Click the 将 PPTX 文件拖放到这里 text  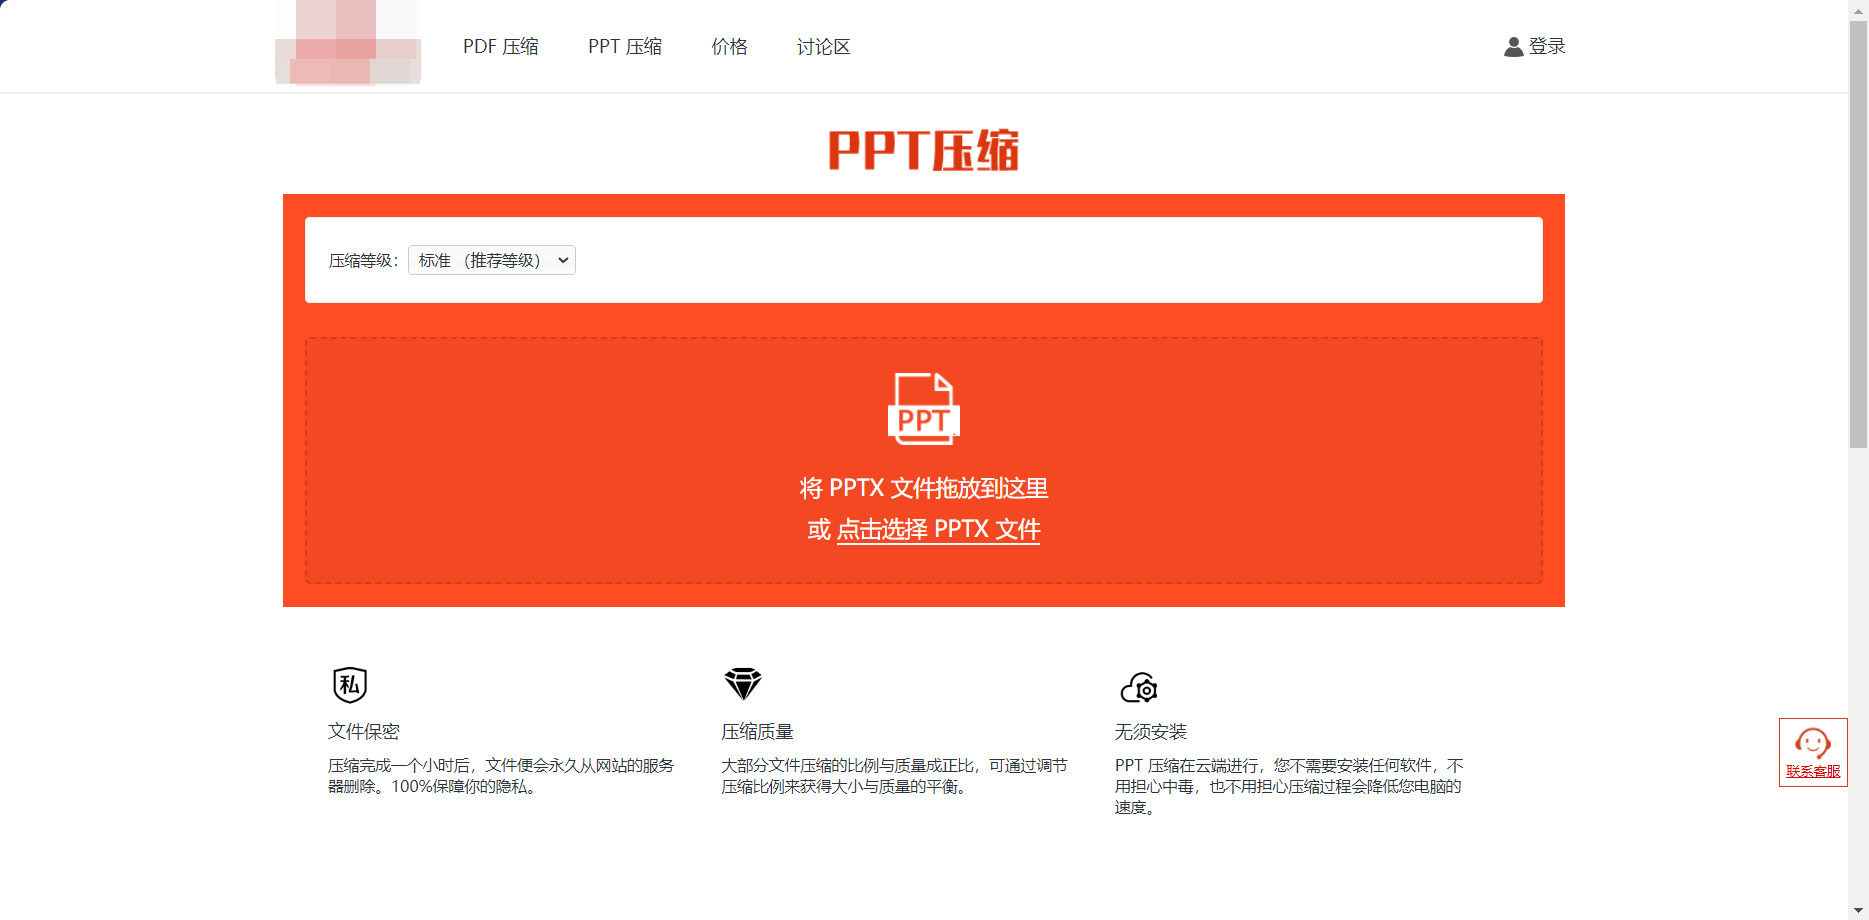(x=924, y=488)
